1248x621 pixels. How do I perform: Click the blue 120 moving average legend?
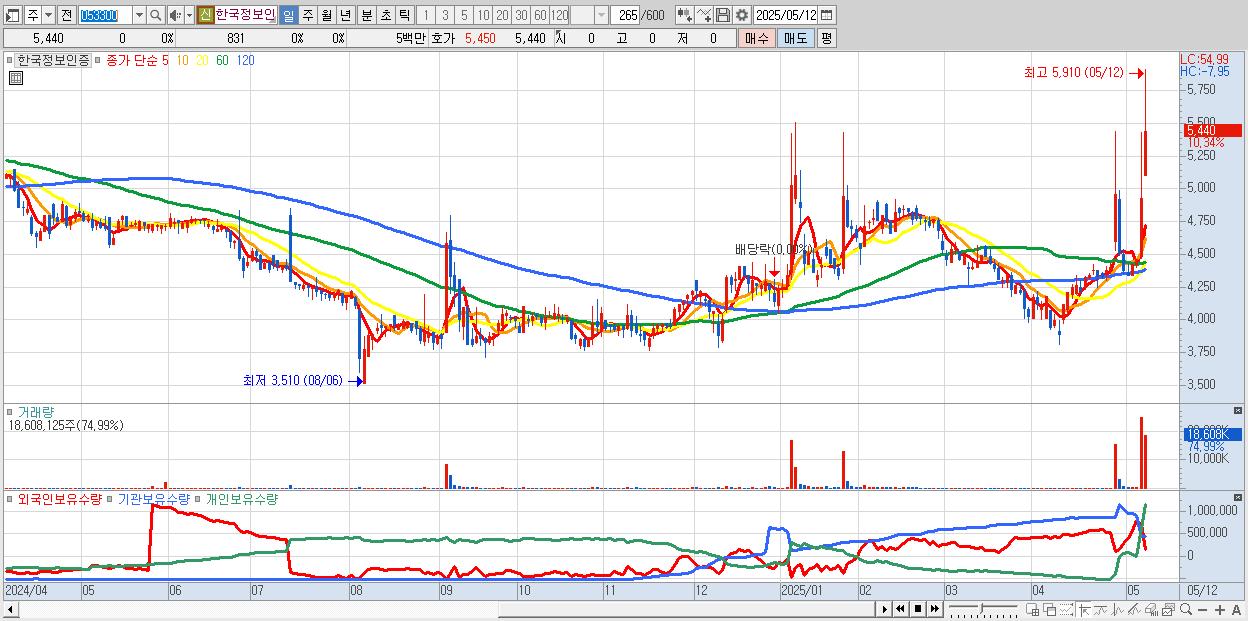click(x=245, y=60)
